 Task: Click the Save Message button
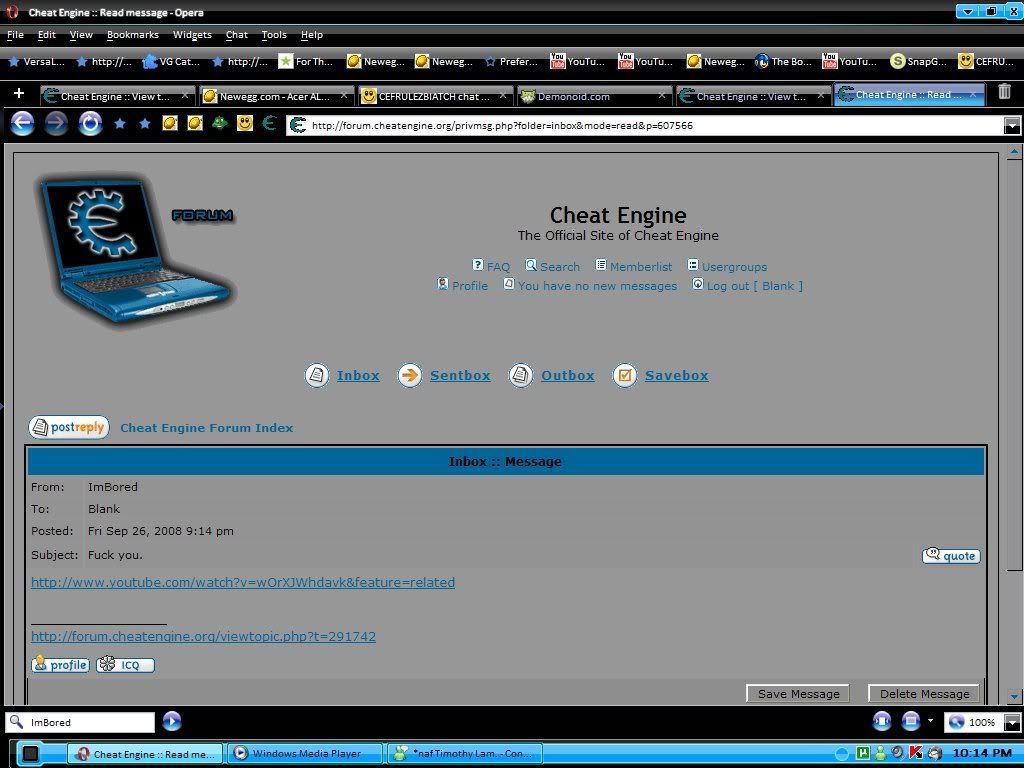click(798, 694)
